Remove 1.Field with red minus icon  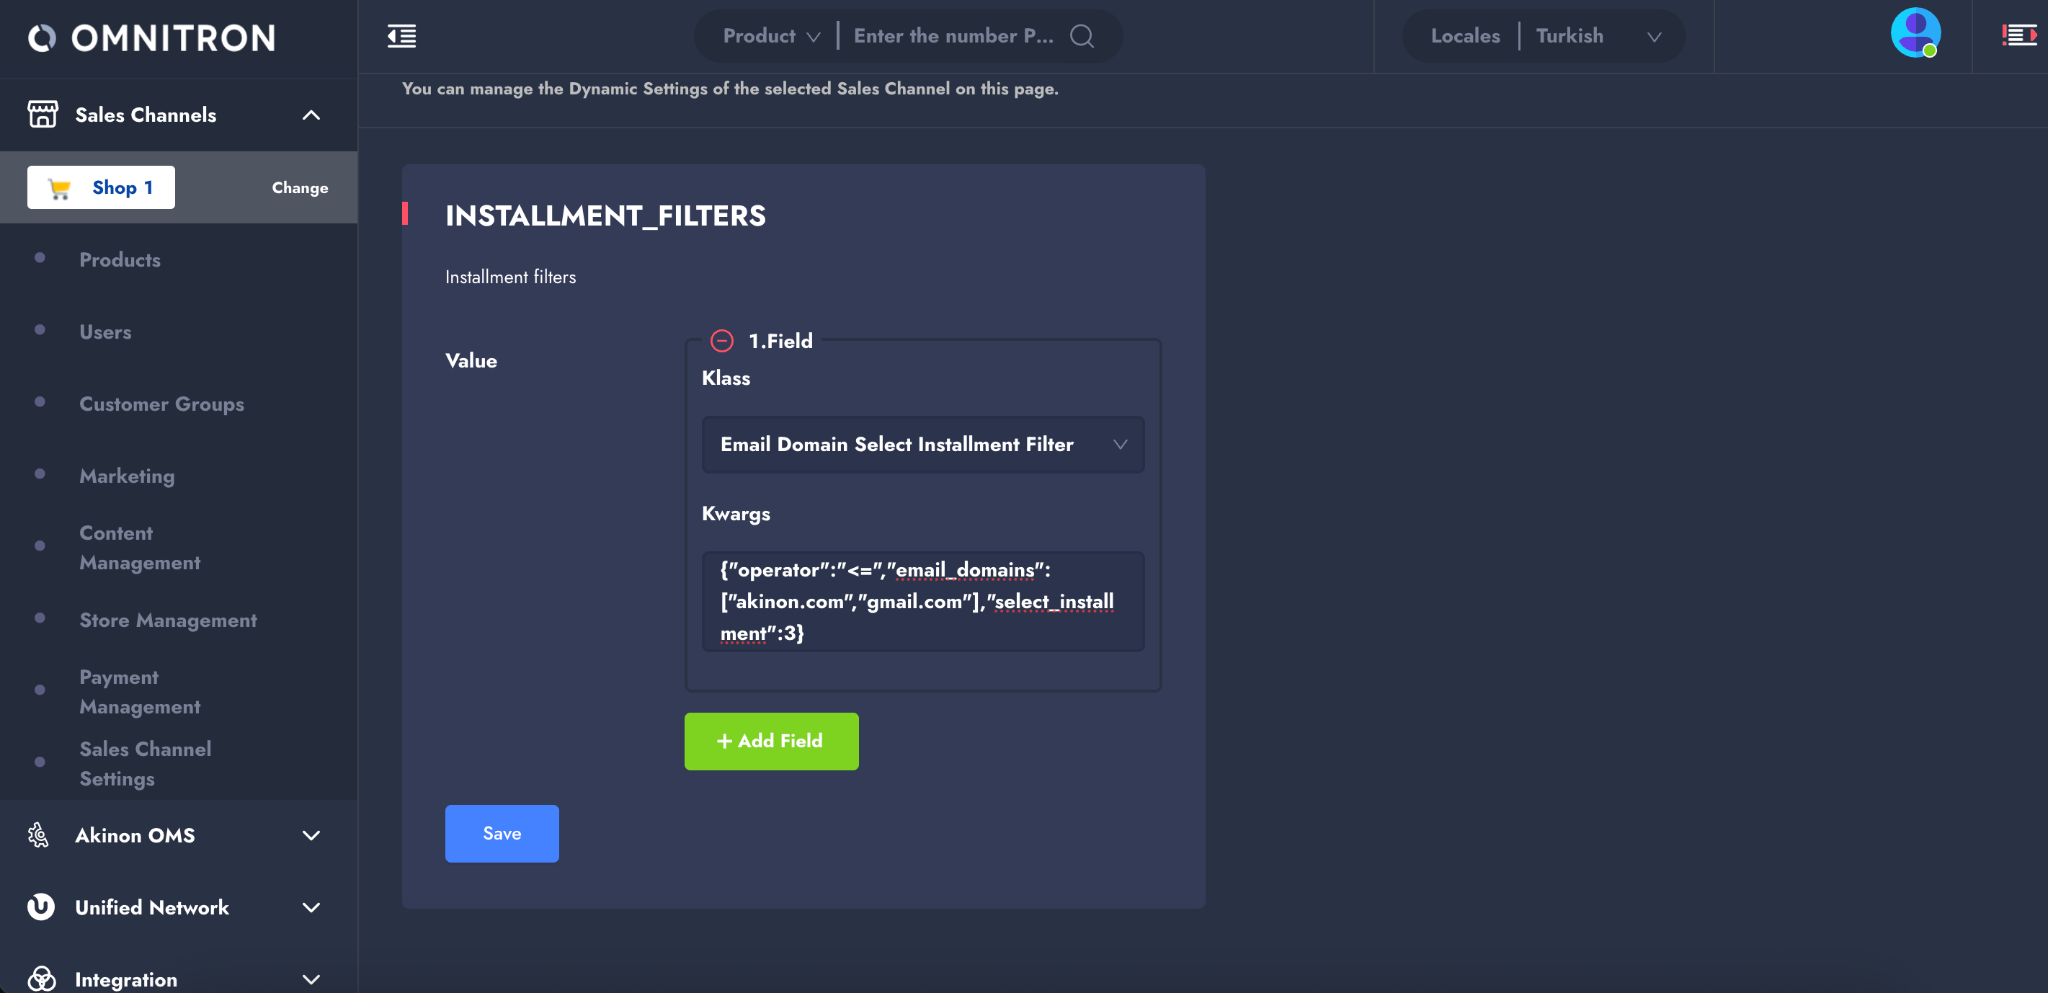(x=722, y=341)
